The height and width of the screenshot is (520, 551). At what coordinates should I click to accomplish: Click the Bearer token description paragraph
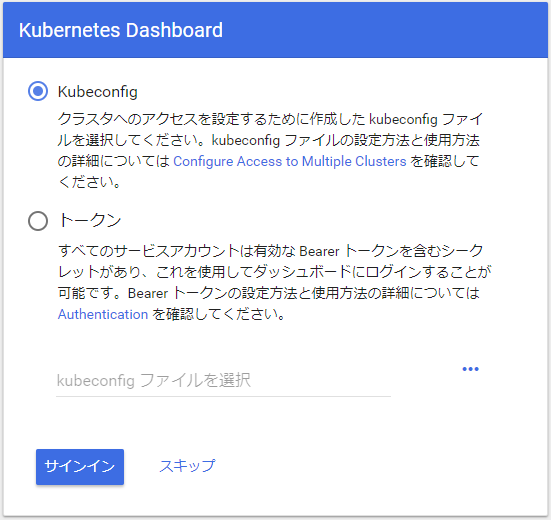(274, 282)
